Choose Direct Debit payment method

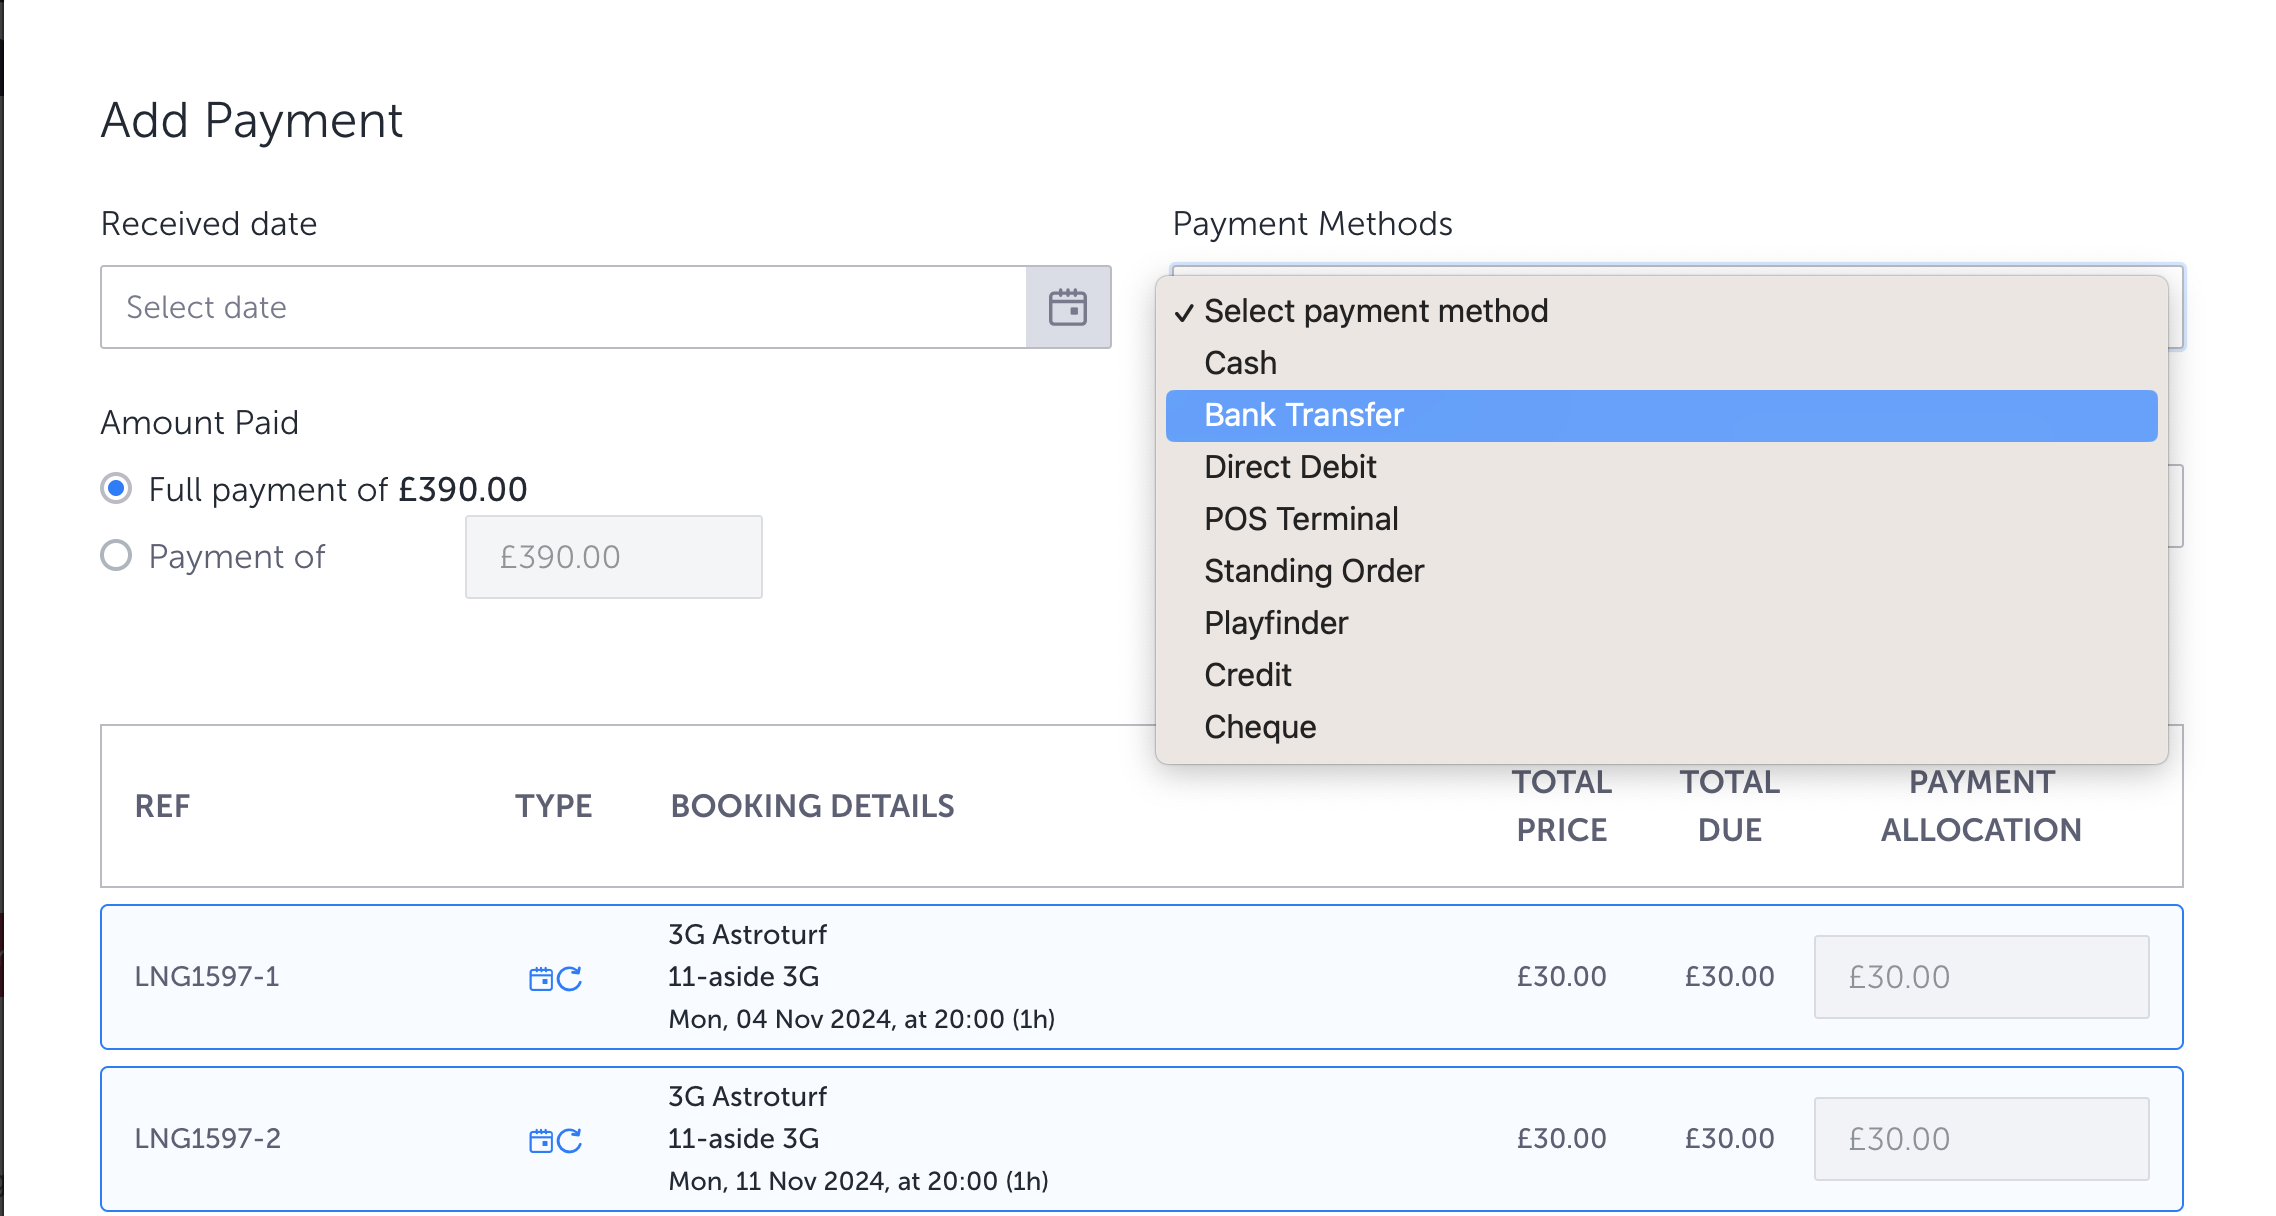(x=1290, y=467)
